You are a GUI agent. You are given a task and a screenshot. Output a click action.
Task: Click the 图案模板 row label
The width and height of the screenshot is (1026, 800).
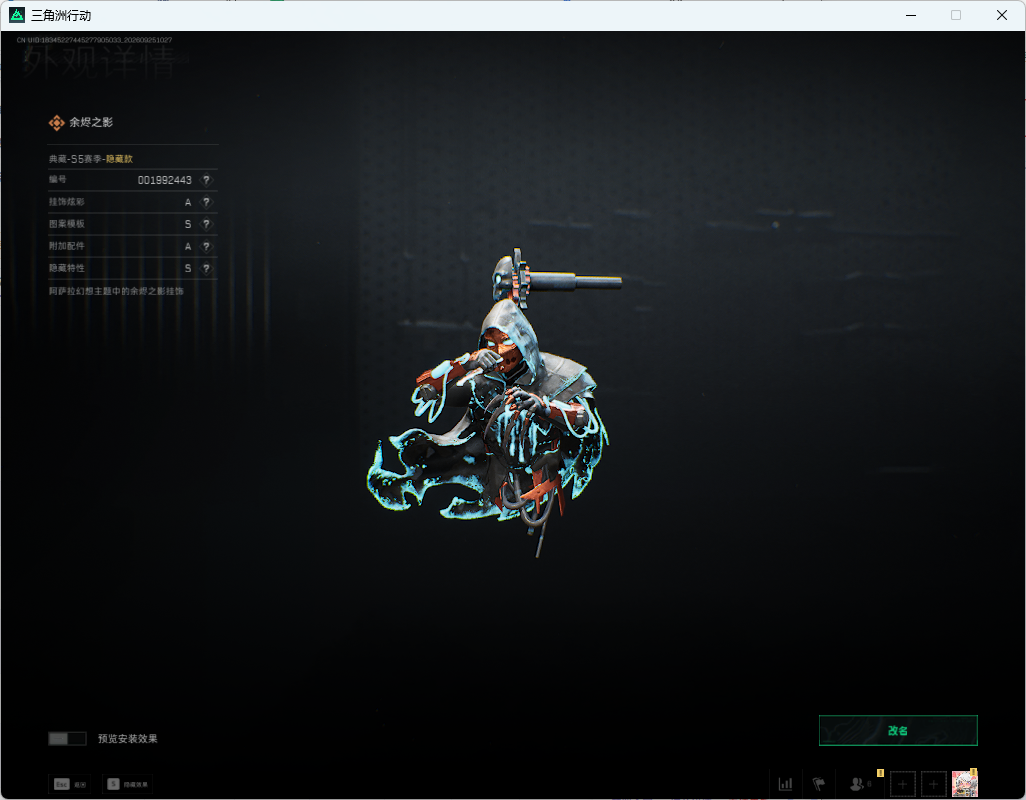click(67, 224)
